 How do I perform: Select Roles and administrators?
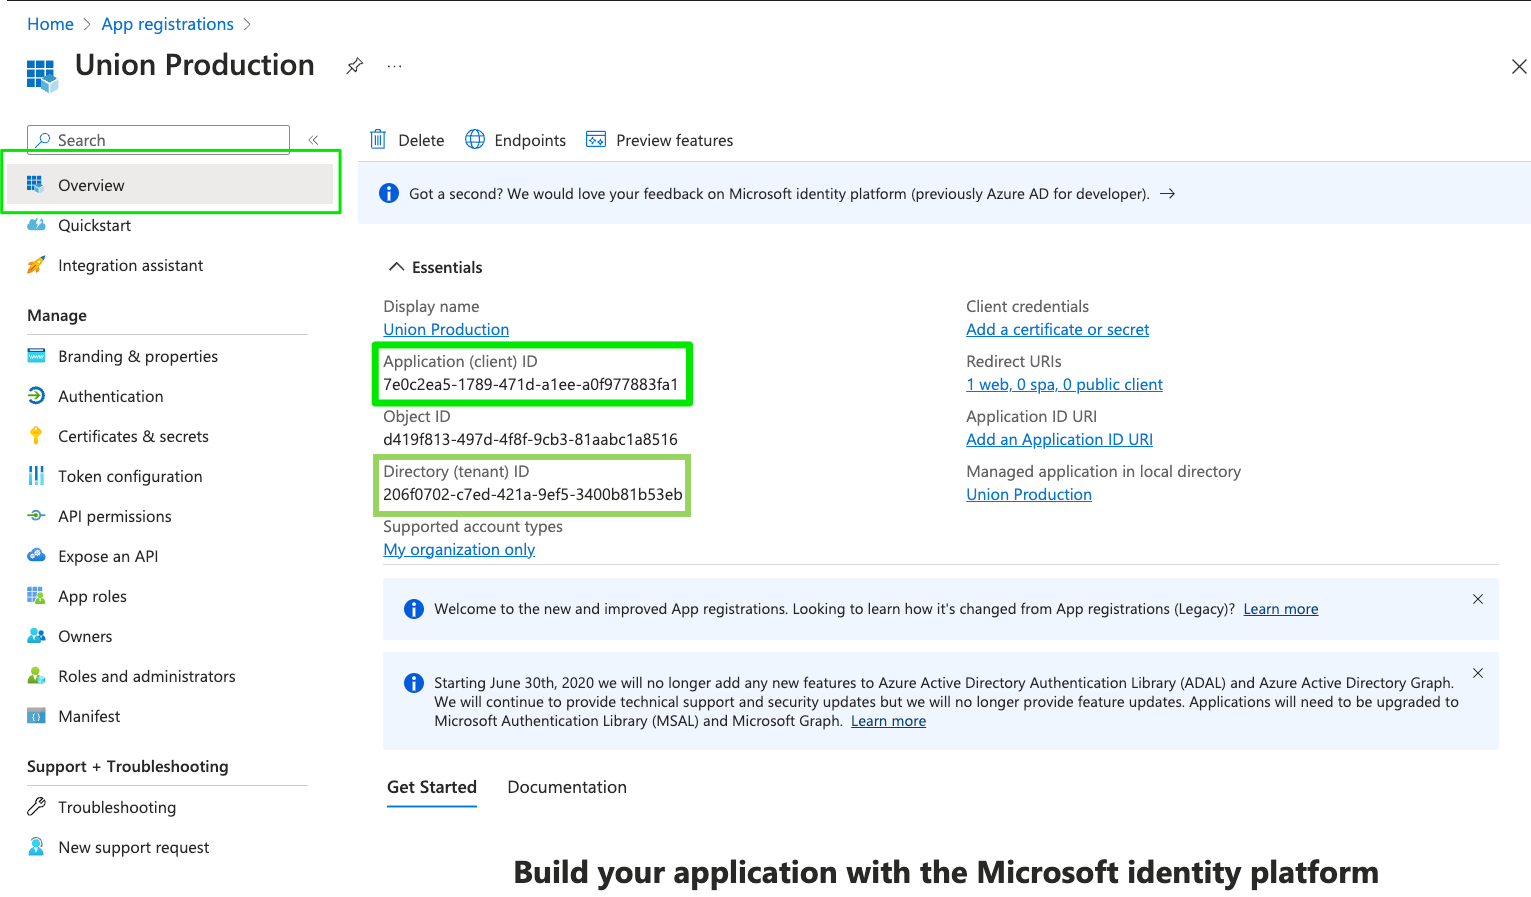point(147,676)
